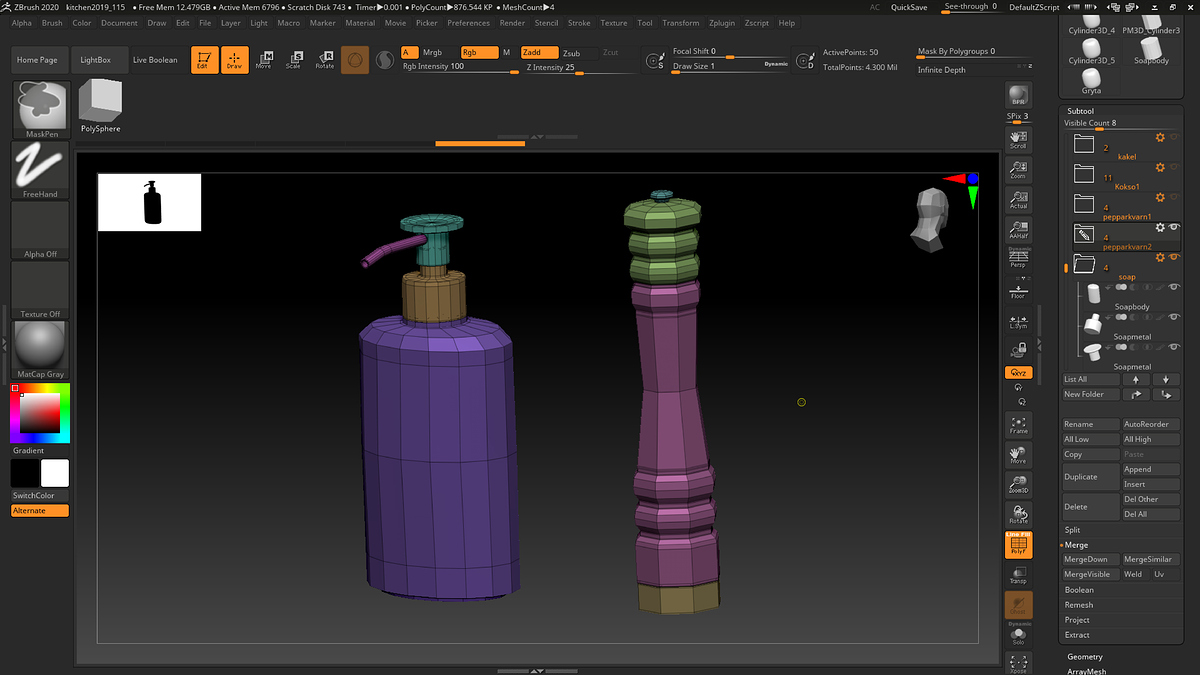Screen dimensions: 1200x675
Task: Expand the Geometry palette section
Action: (x=1085, y=657)
